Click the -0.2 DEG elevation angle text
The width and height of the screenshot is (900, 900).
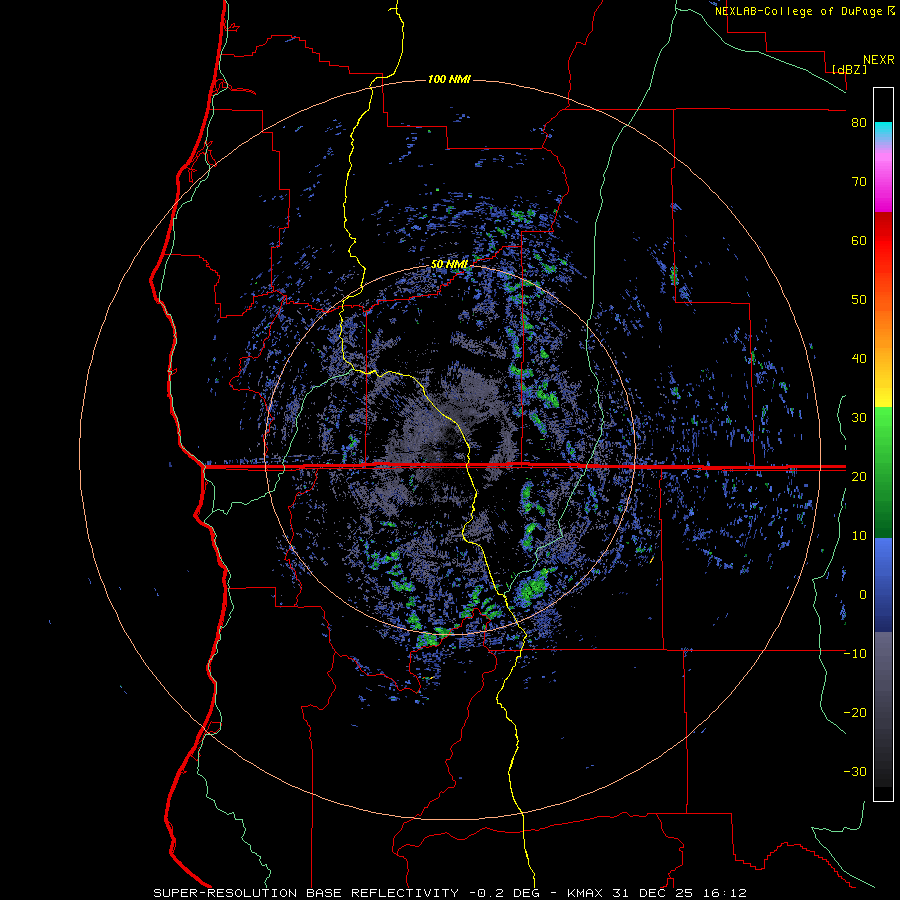tap(506, 893)
